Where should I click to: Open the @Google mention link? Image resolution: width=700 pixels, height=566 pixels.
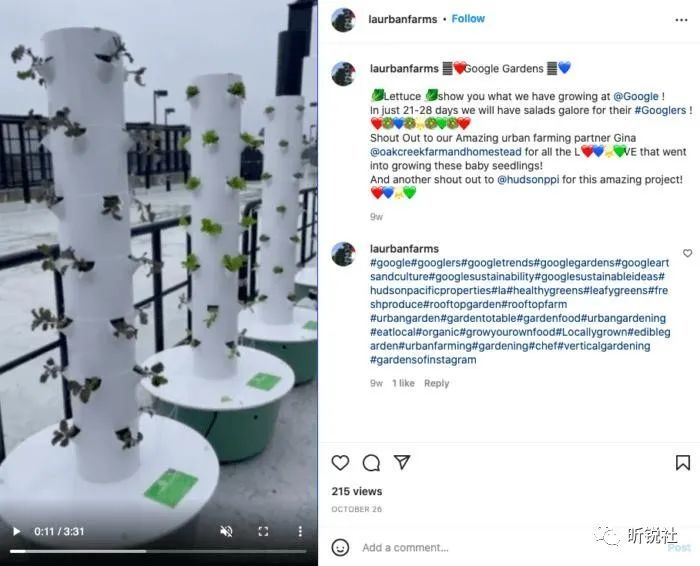point(636,96)
